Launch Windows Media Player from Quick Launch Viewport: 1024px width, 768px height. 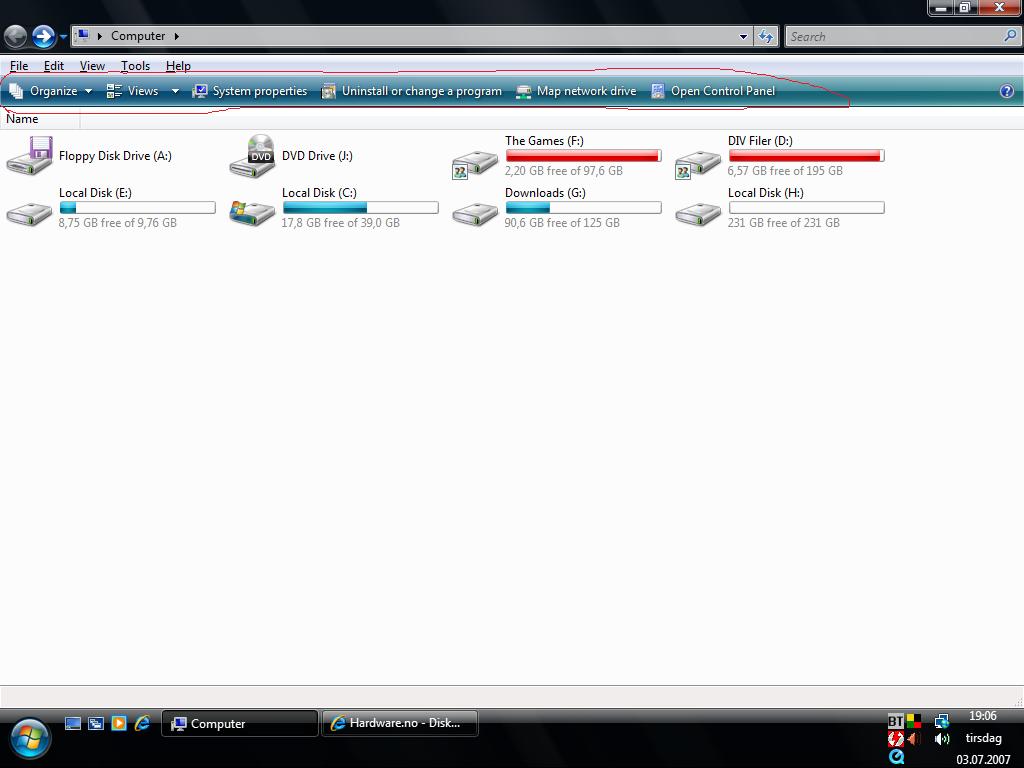tap(119, 723)
